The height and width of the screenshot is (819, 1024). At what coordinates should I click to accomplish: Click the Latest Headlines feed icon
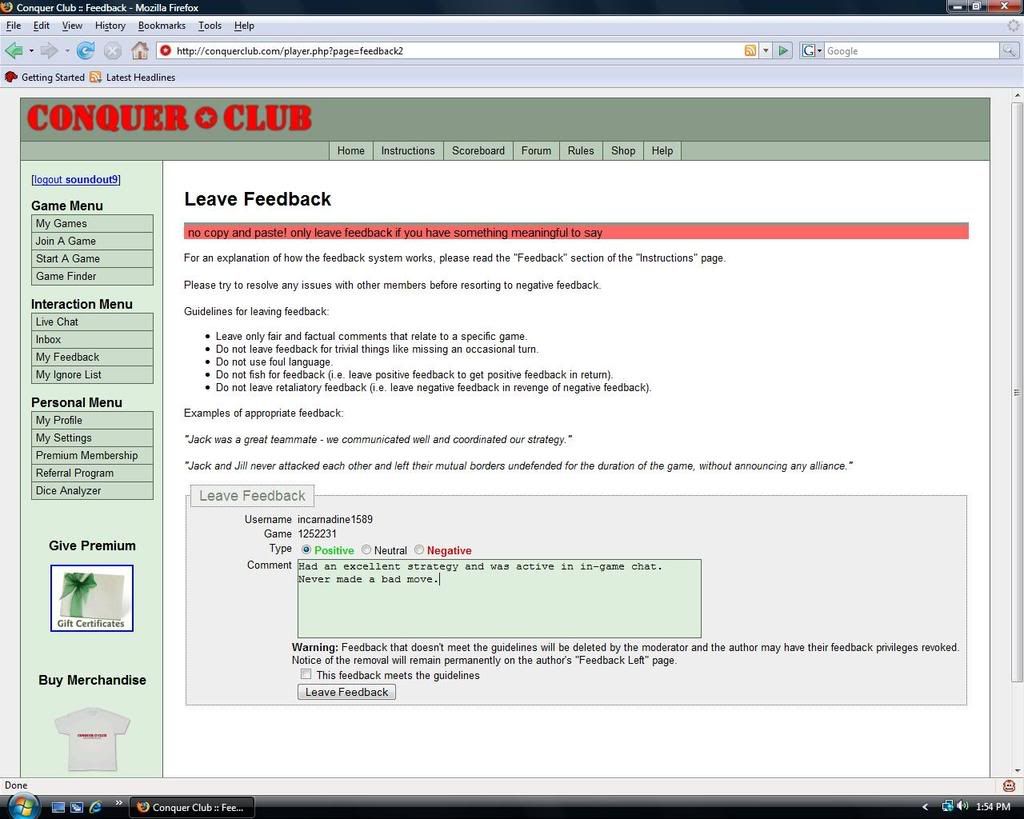point(95,77)
